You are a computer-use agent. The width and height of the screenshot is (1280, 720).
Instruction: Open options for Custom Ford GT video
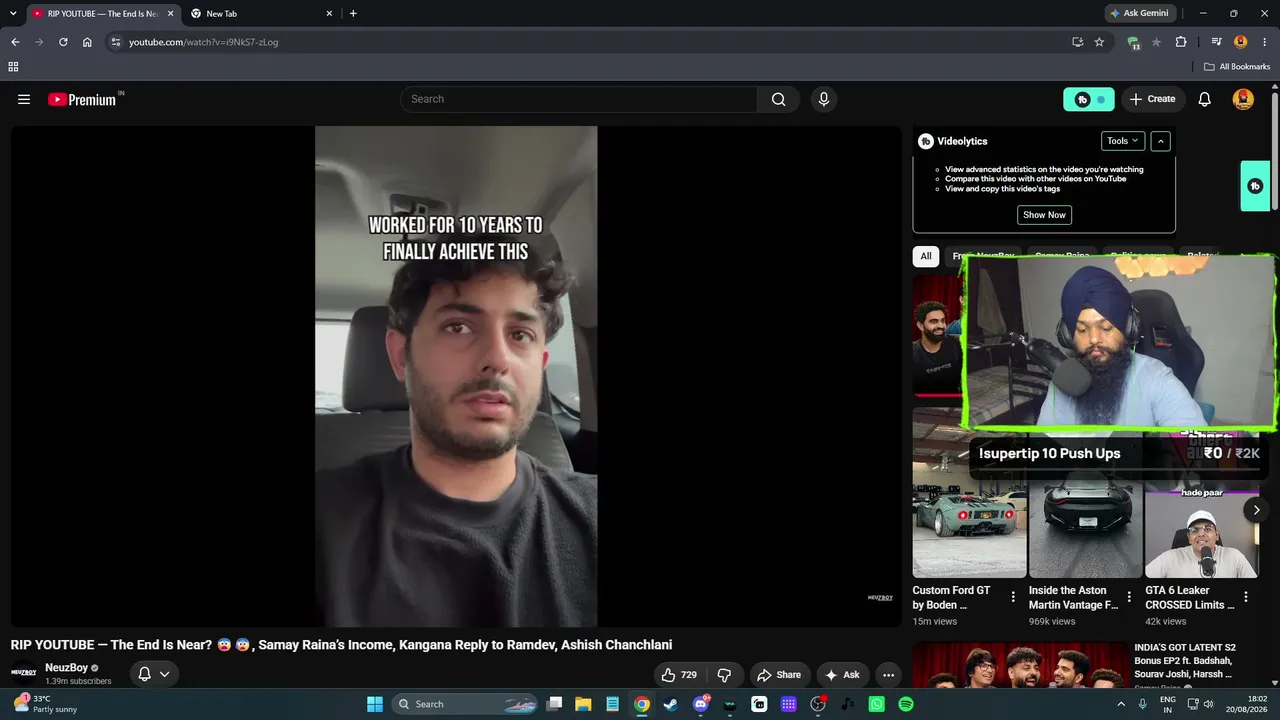(1013, 597)
